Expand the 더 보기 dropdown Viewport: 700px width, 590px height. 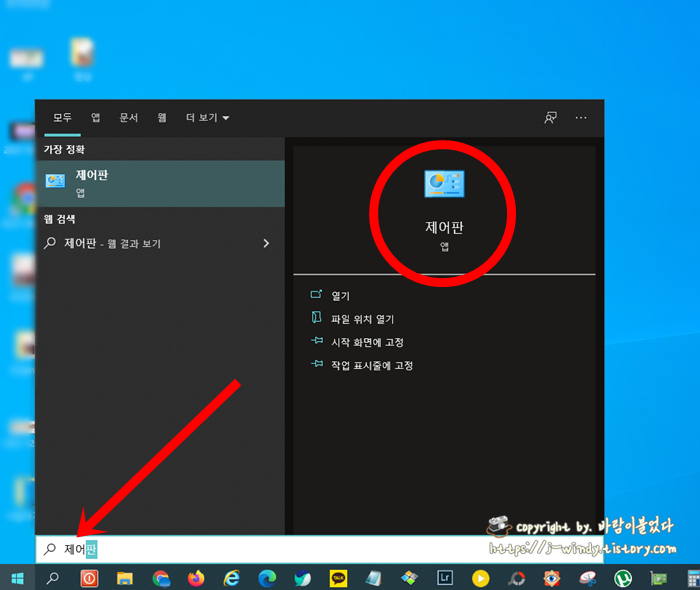tap(208, 117)
